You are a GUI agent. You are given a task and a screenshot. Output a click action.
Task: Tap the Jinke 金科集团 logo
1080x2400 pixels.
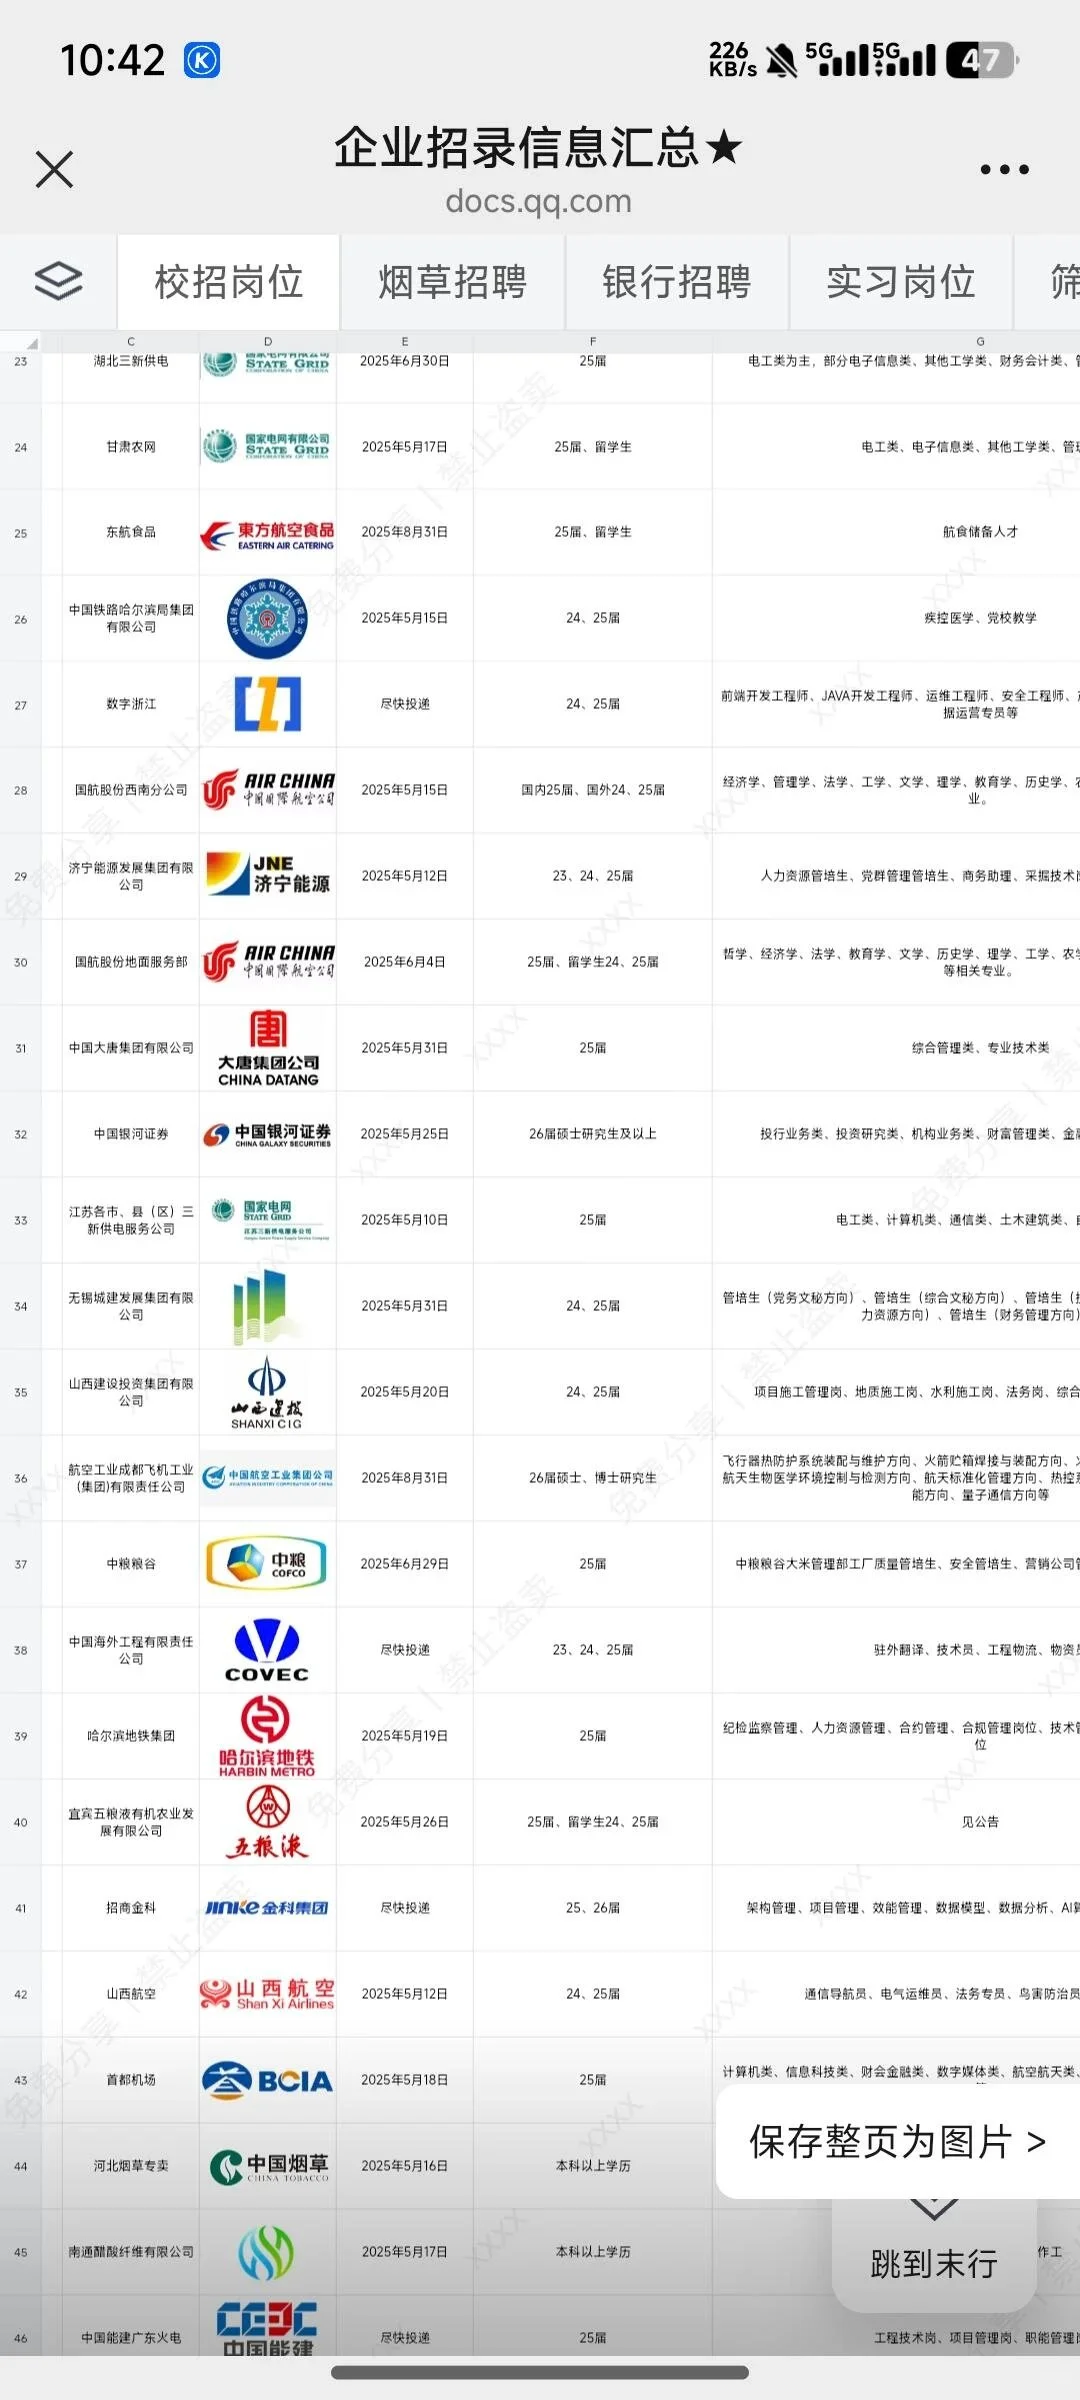pyautogui.click(x=267, y=1908)
